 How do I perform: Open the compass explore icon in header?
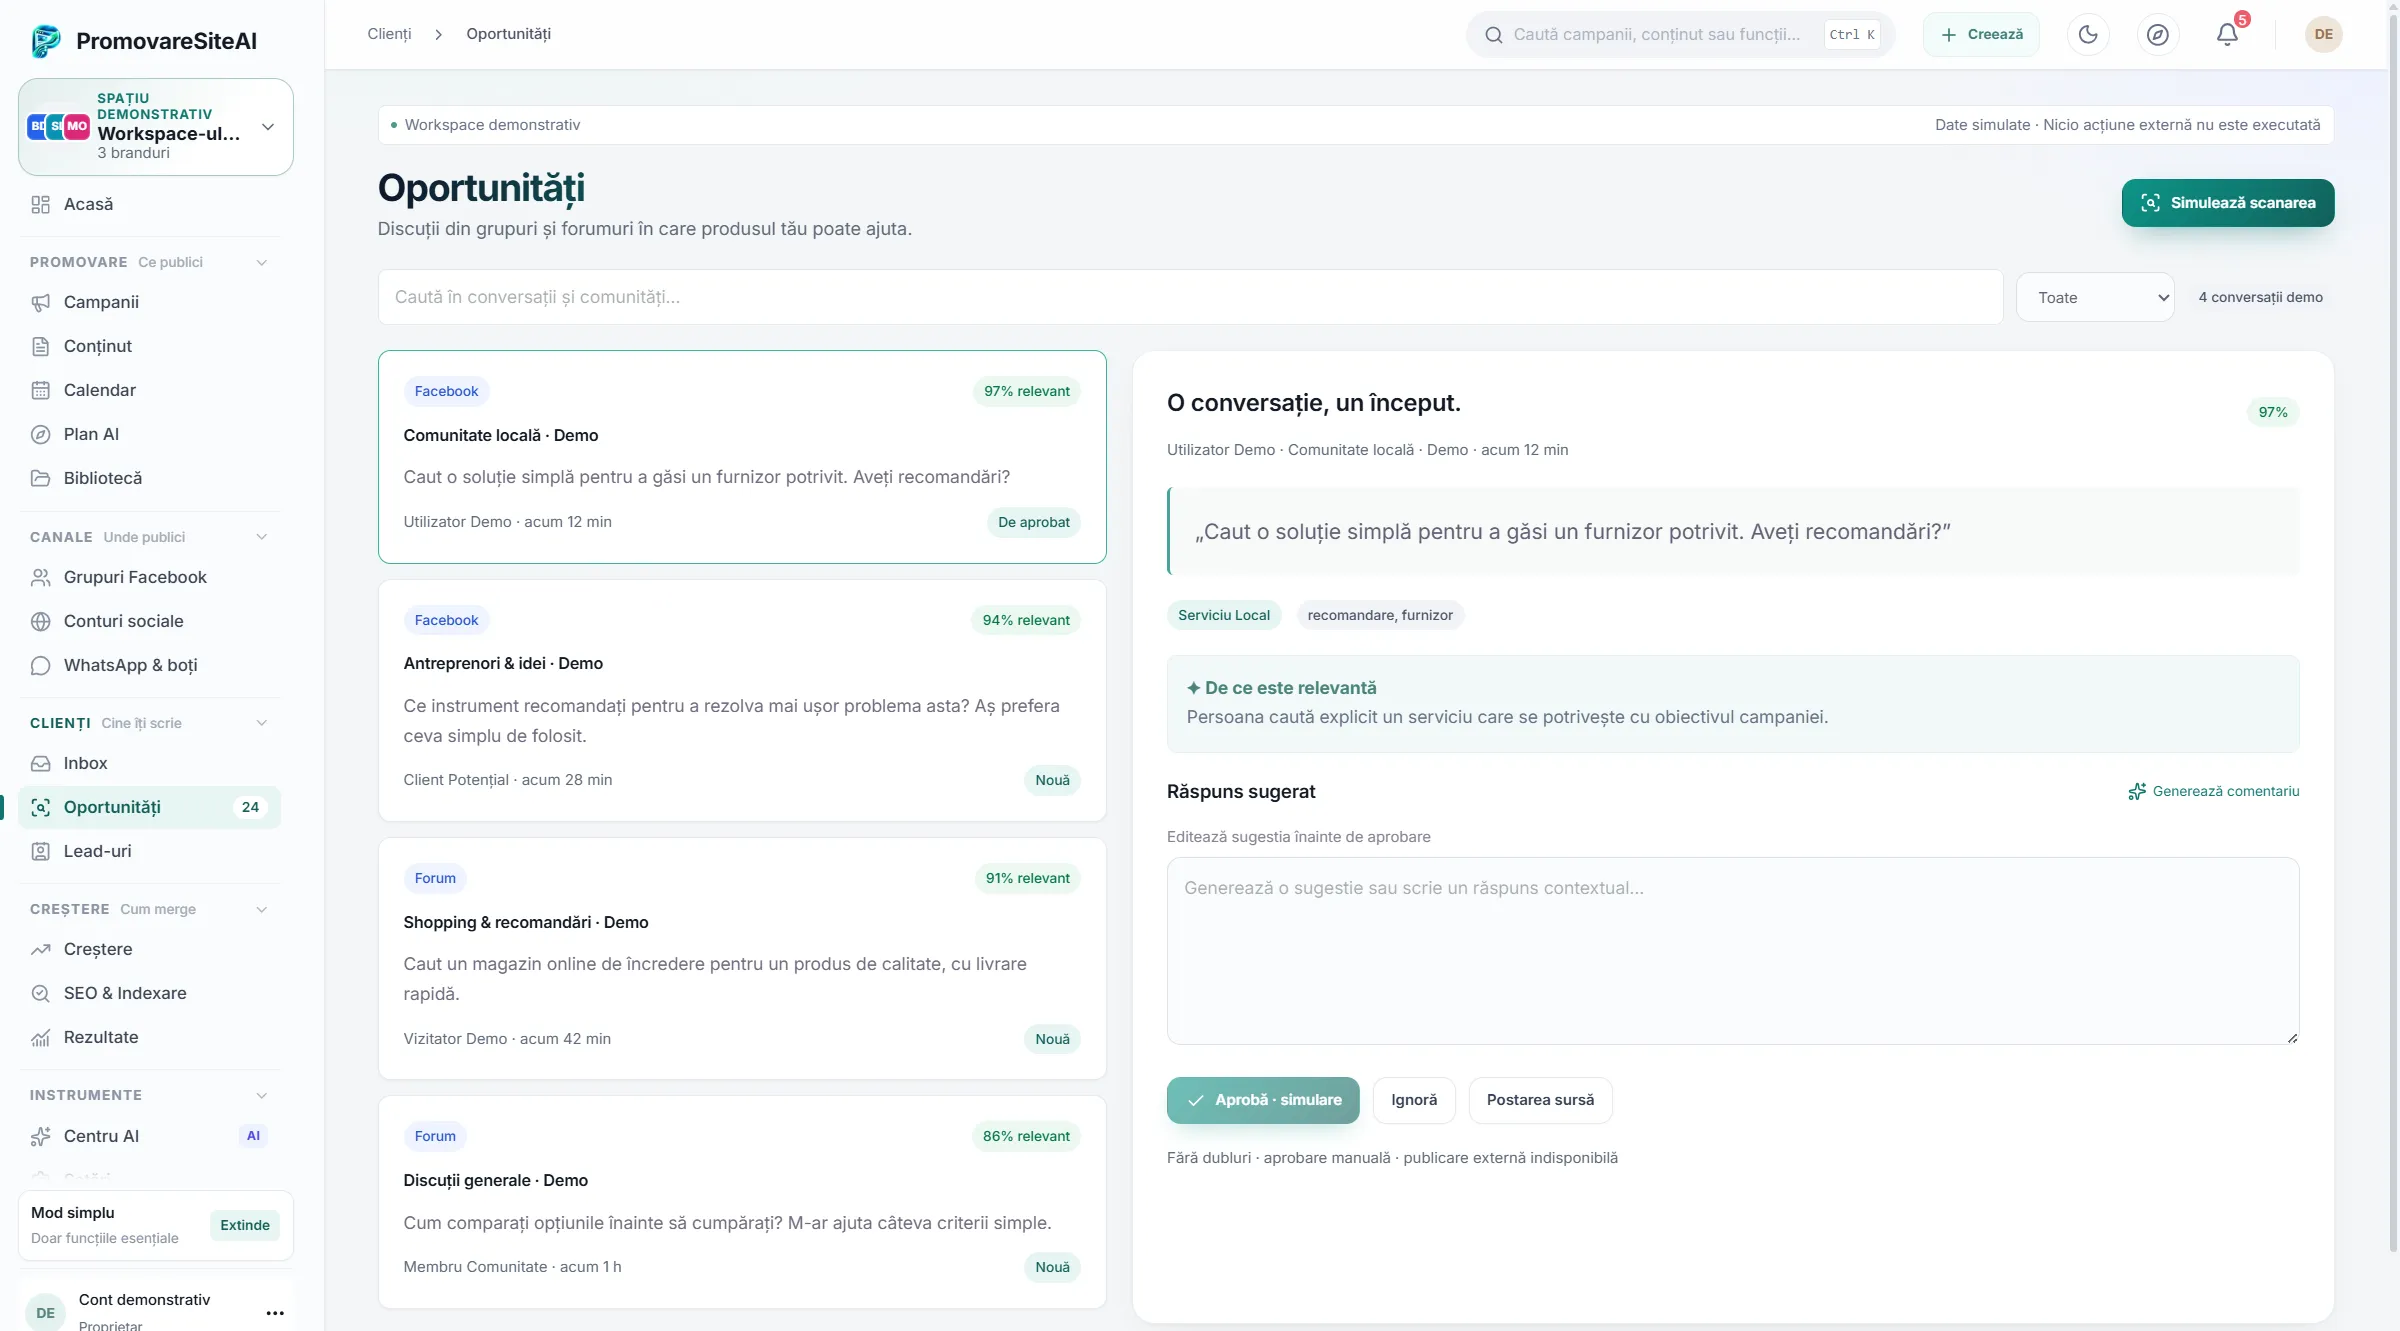click(x=2158, y=34)
